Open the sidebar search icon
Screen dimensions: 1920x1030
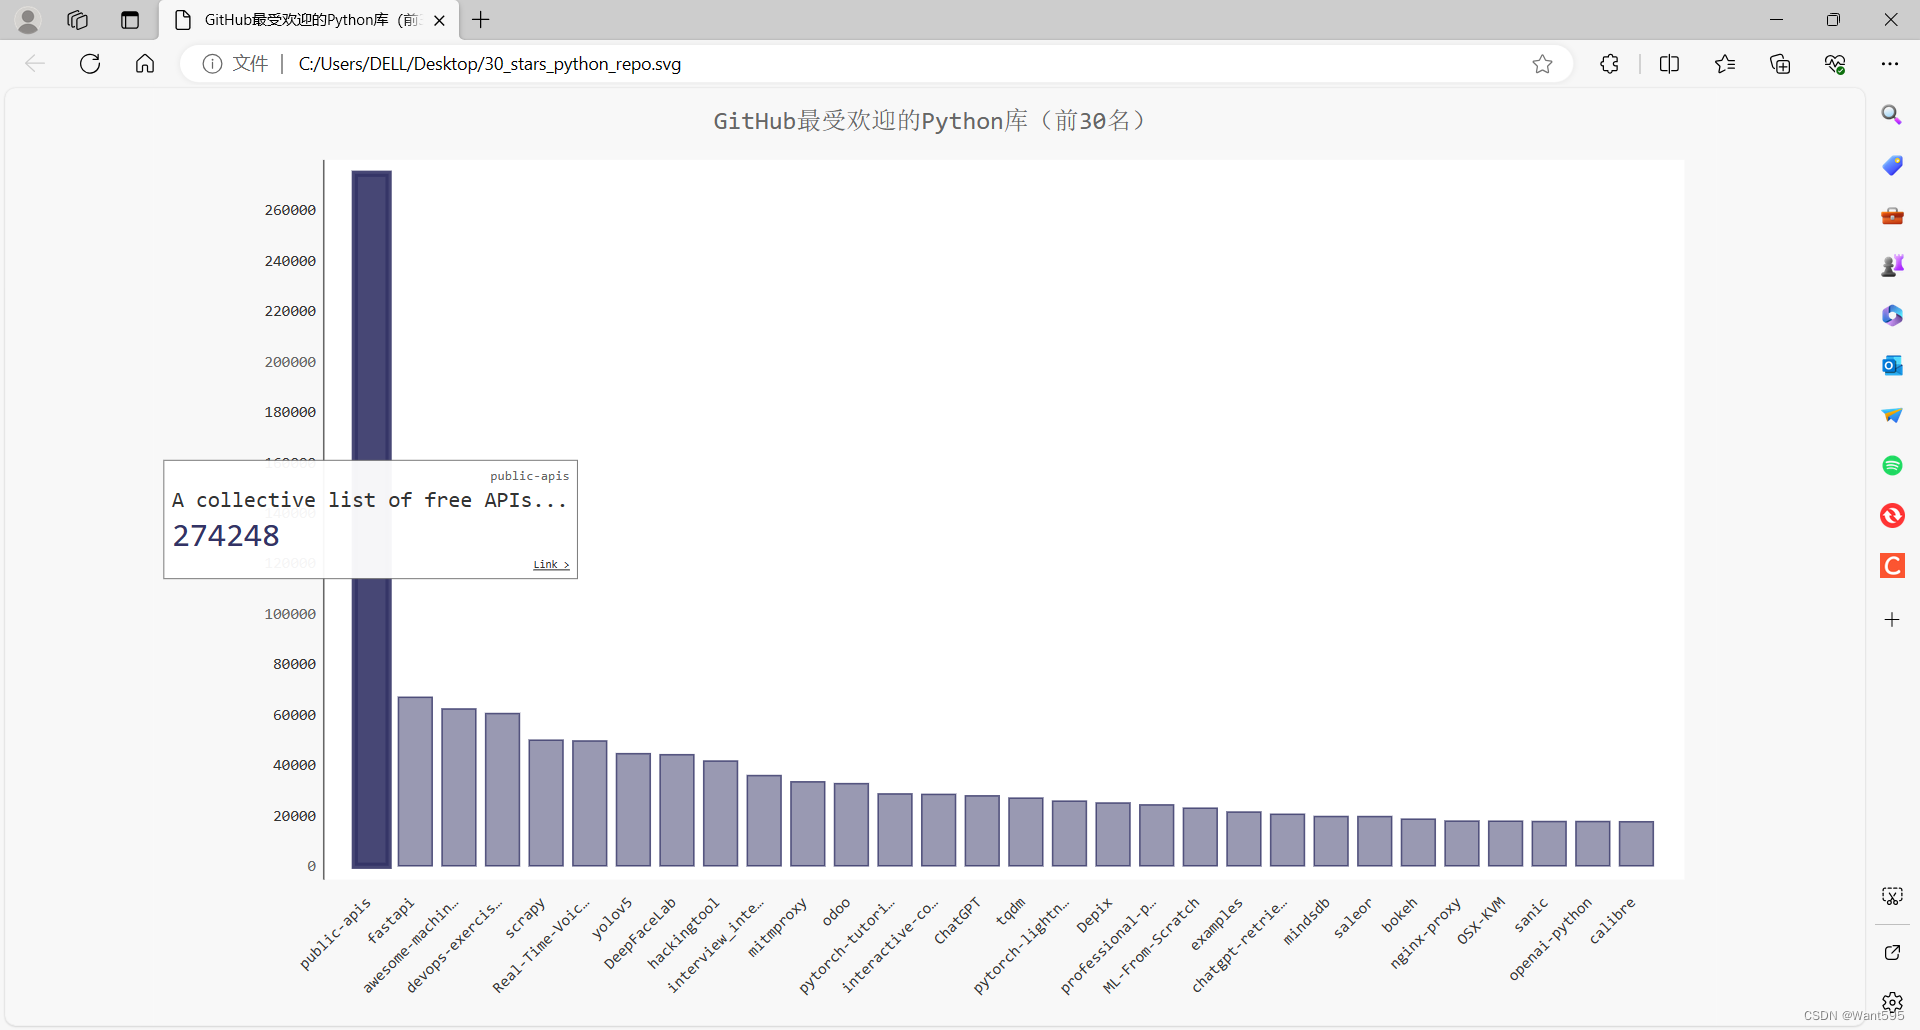point(1891,115)
